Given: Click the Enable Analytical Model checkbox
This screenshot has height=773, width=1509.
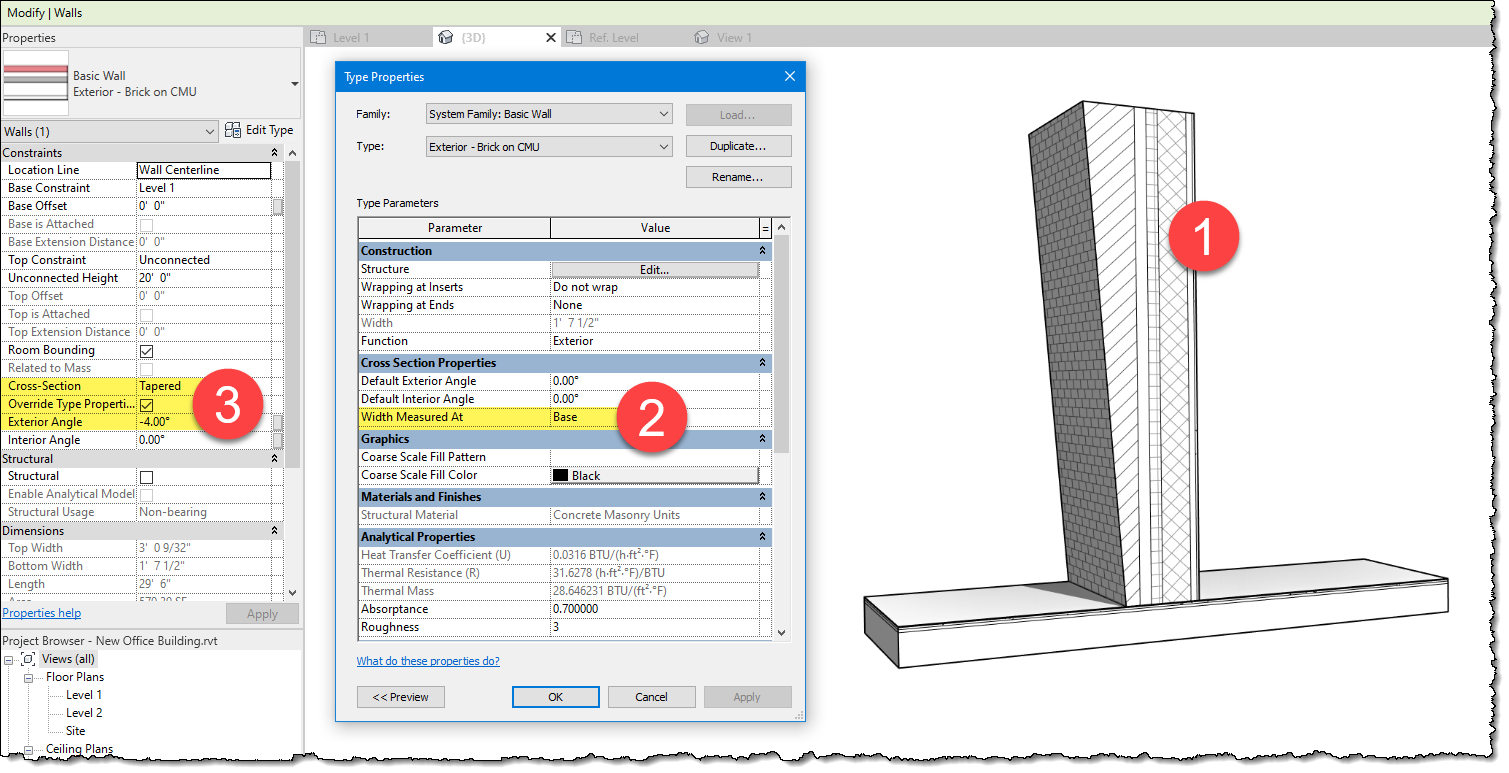Looking at the screenshot, I should coord(146,494).
